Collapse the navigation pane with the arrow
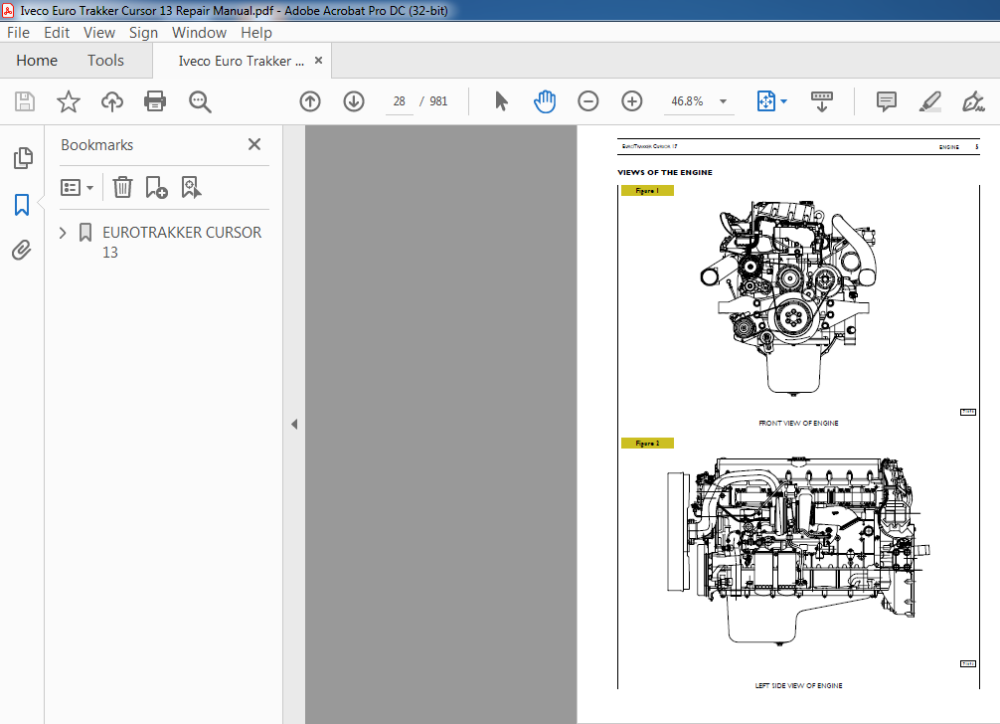 coord(294,424)
